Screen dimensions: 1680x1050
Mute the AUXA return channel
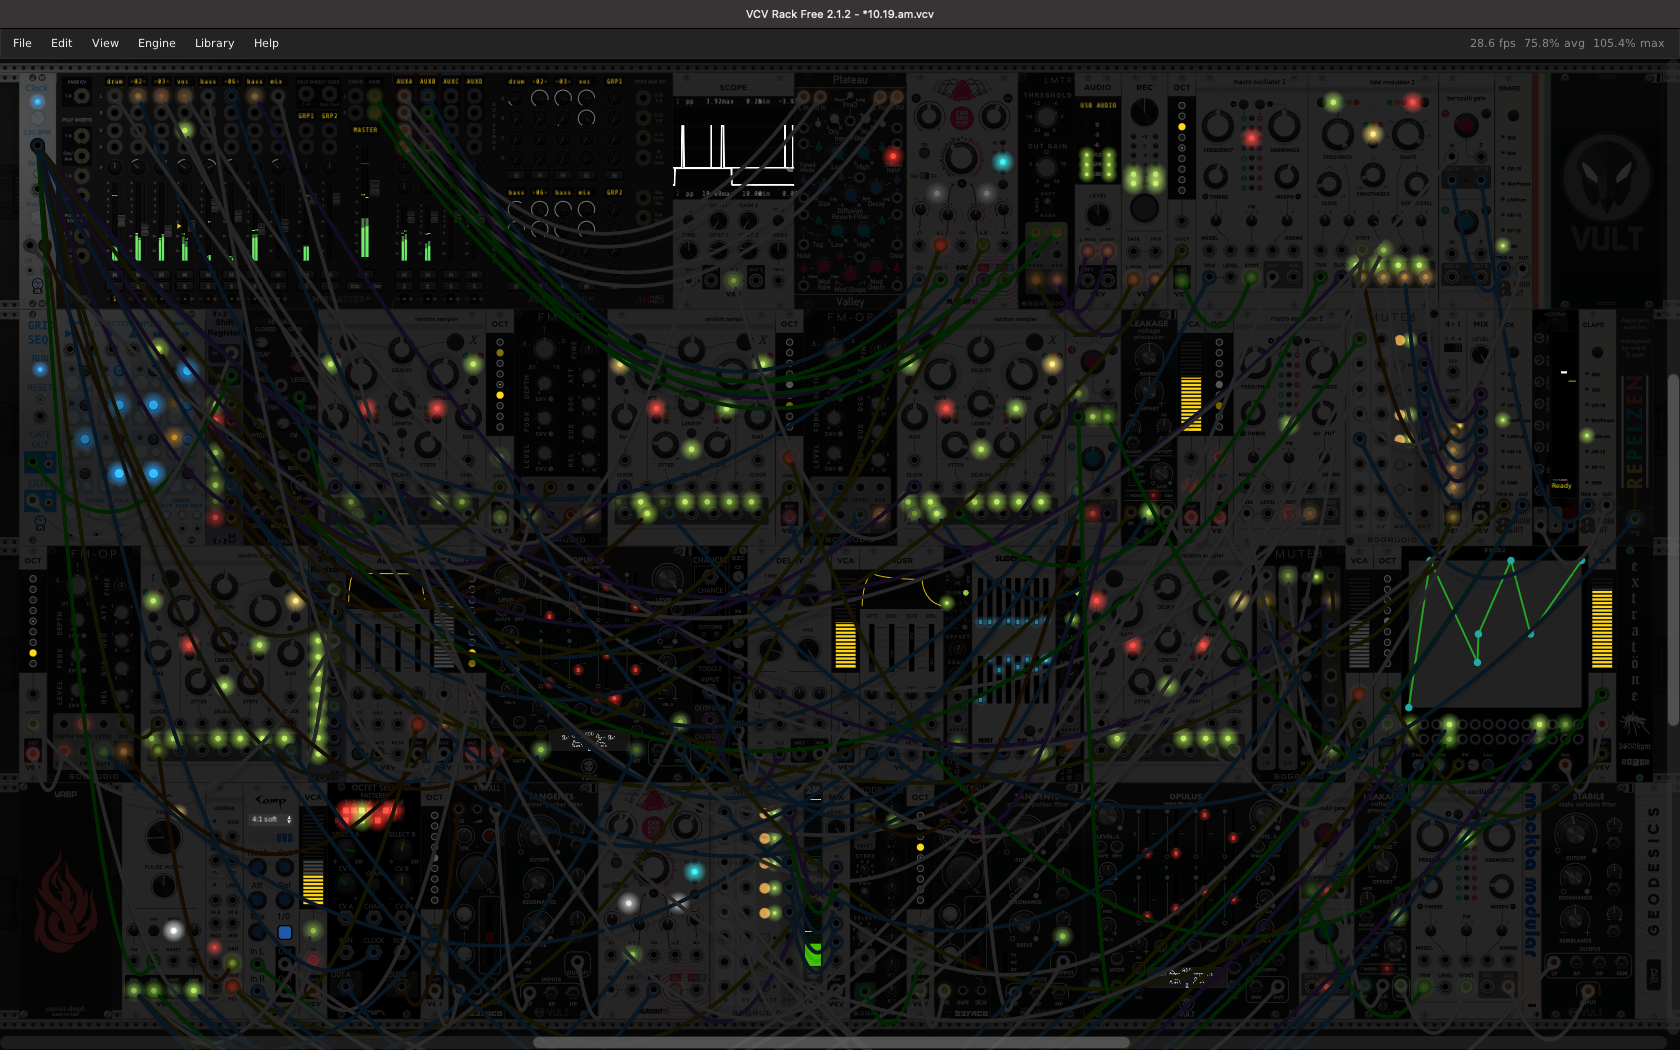(x=404, y=274)
